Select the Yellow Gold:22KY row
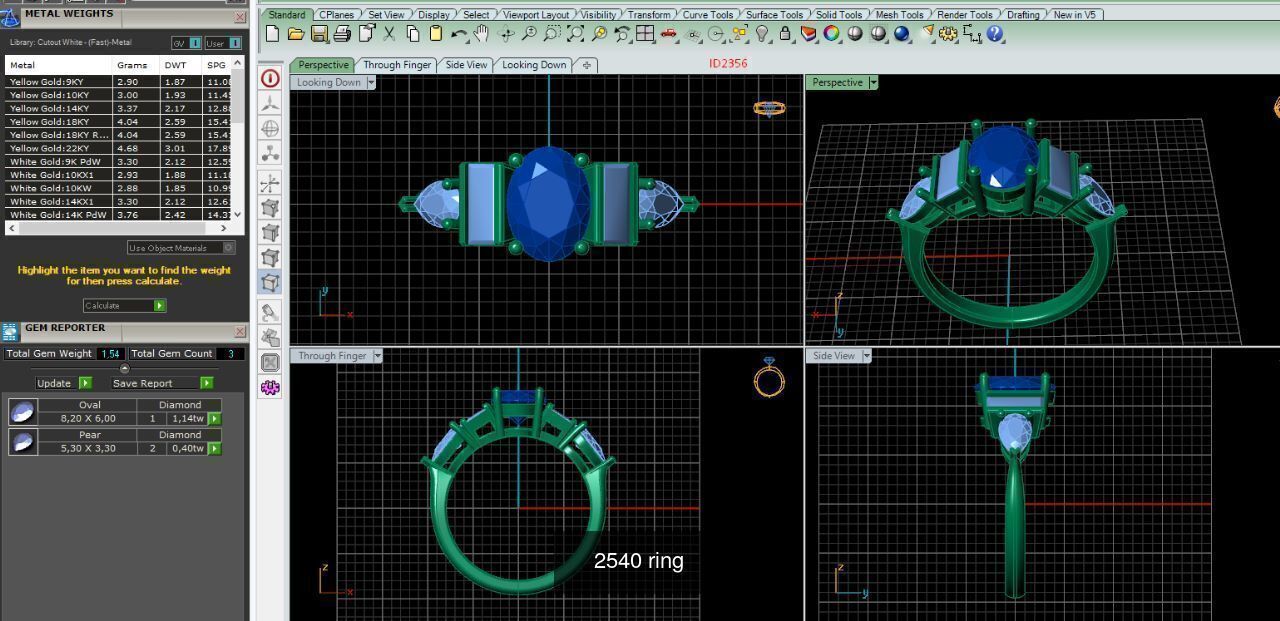Viewport: 1280px width, 621px height. coord(119,148)
